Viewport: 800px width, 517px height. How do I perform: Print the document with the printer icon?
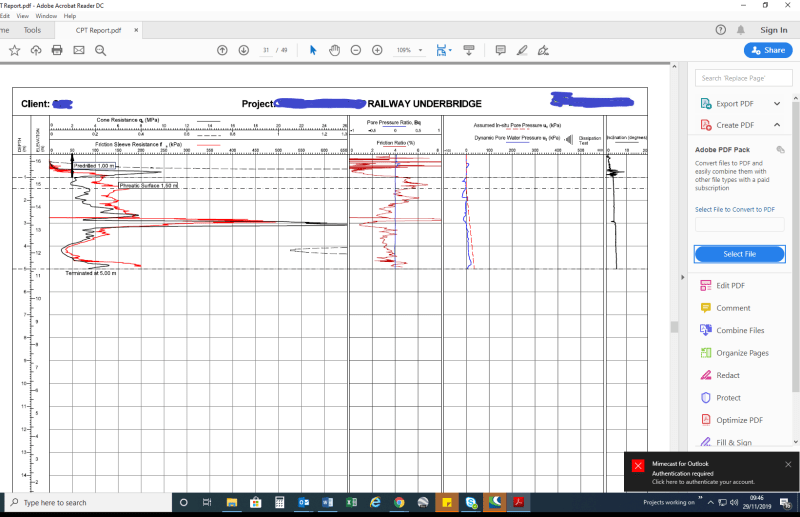click(57, 50)
